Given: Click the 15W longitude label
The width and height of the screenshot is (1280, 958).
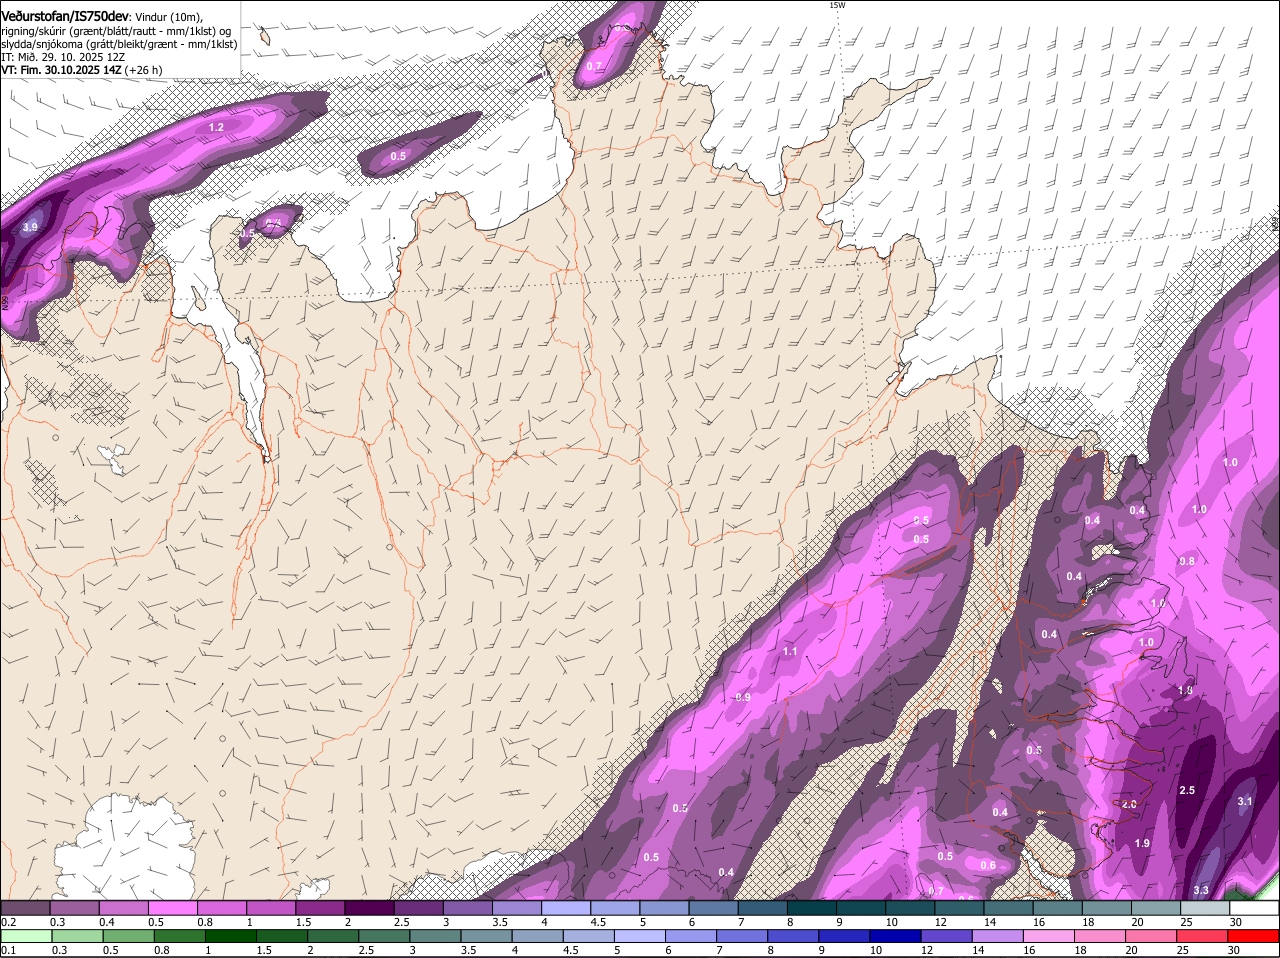Looking at the screenshot, I should click(x=837, y=5).
